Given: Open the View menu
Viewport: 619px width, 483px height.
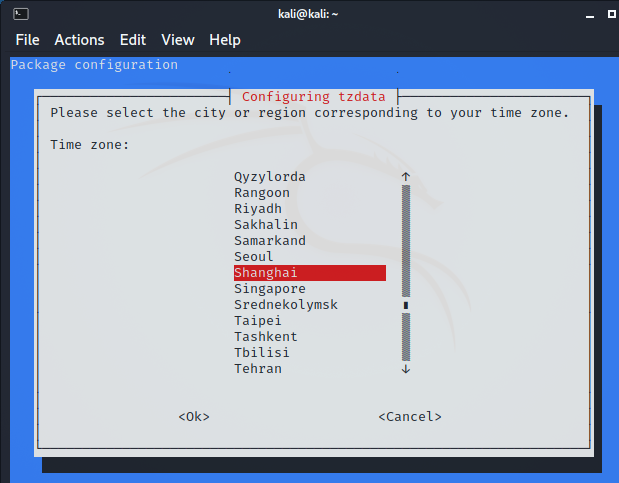Looking at the screenshot, I should 178,40.
